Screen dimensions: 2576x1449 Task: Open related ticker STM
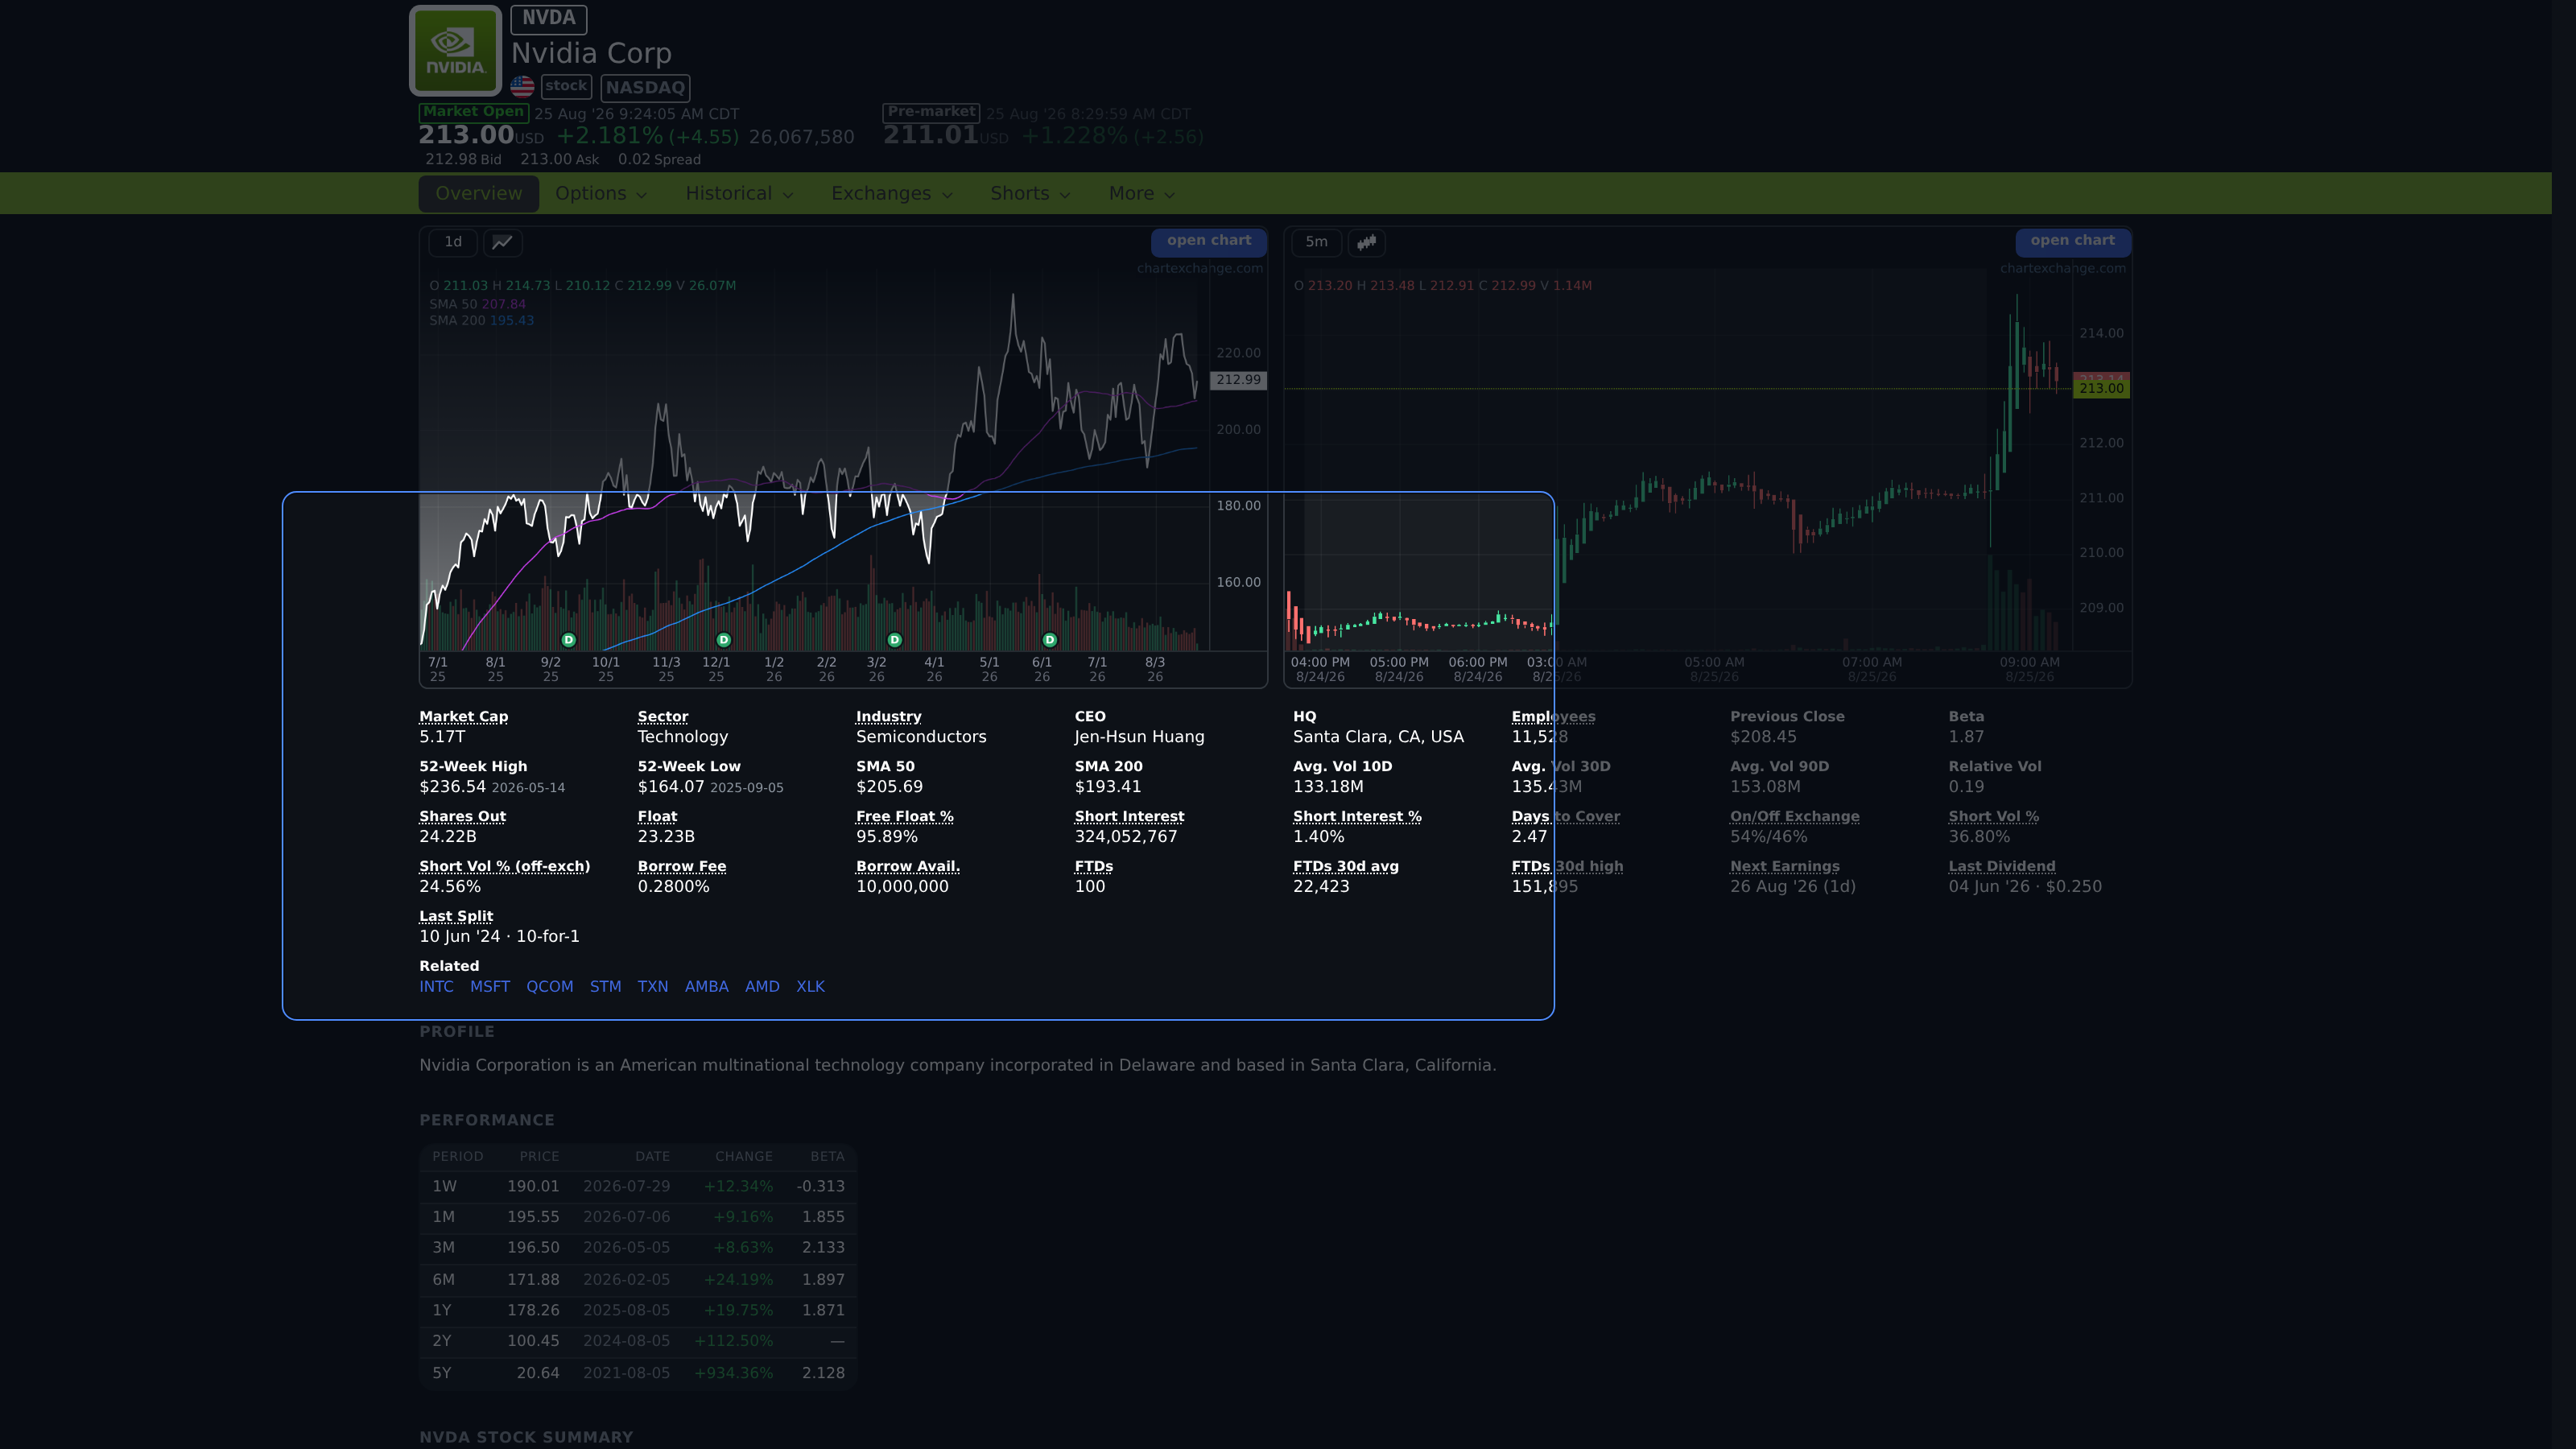(605, 987)
